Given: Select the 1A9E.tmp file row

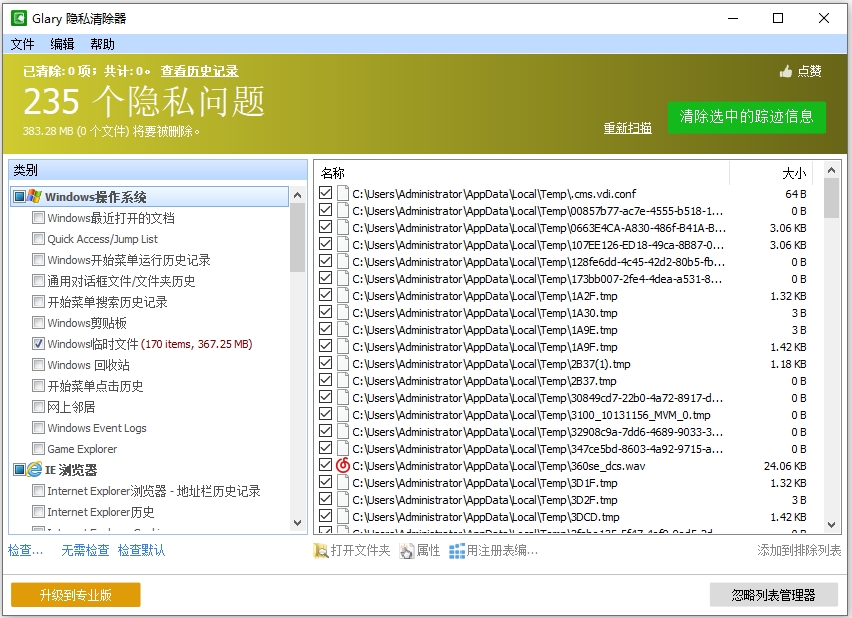Looking at the screenshot, I should click(563, 330).
